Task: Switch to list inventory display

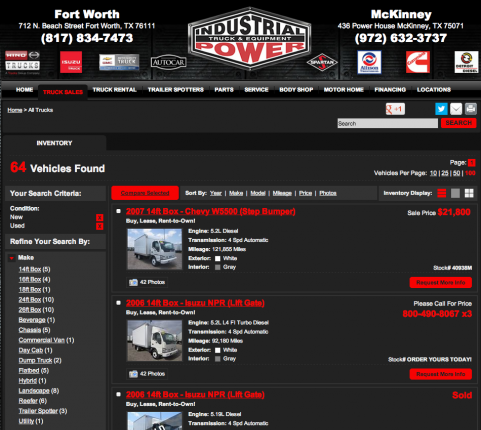Action: tap(442, 193)
